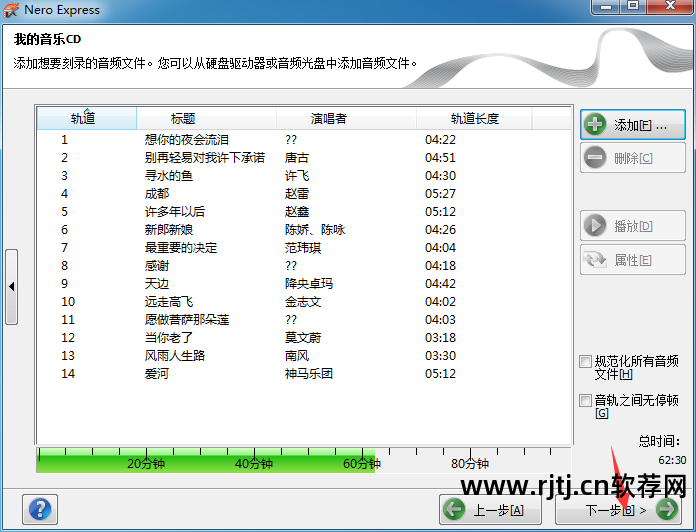Expand the left side panel arrow

pos(12,287)
